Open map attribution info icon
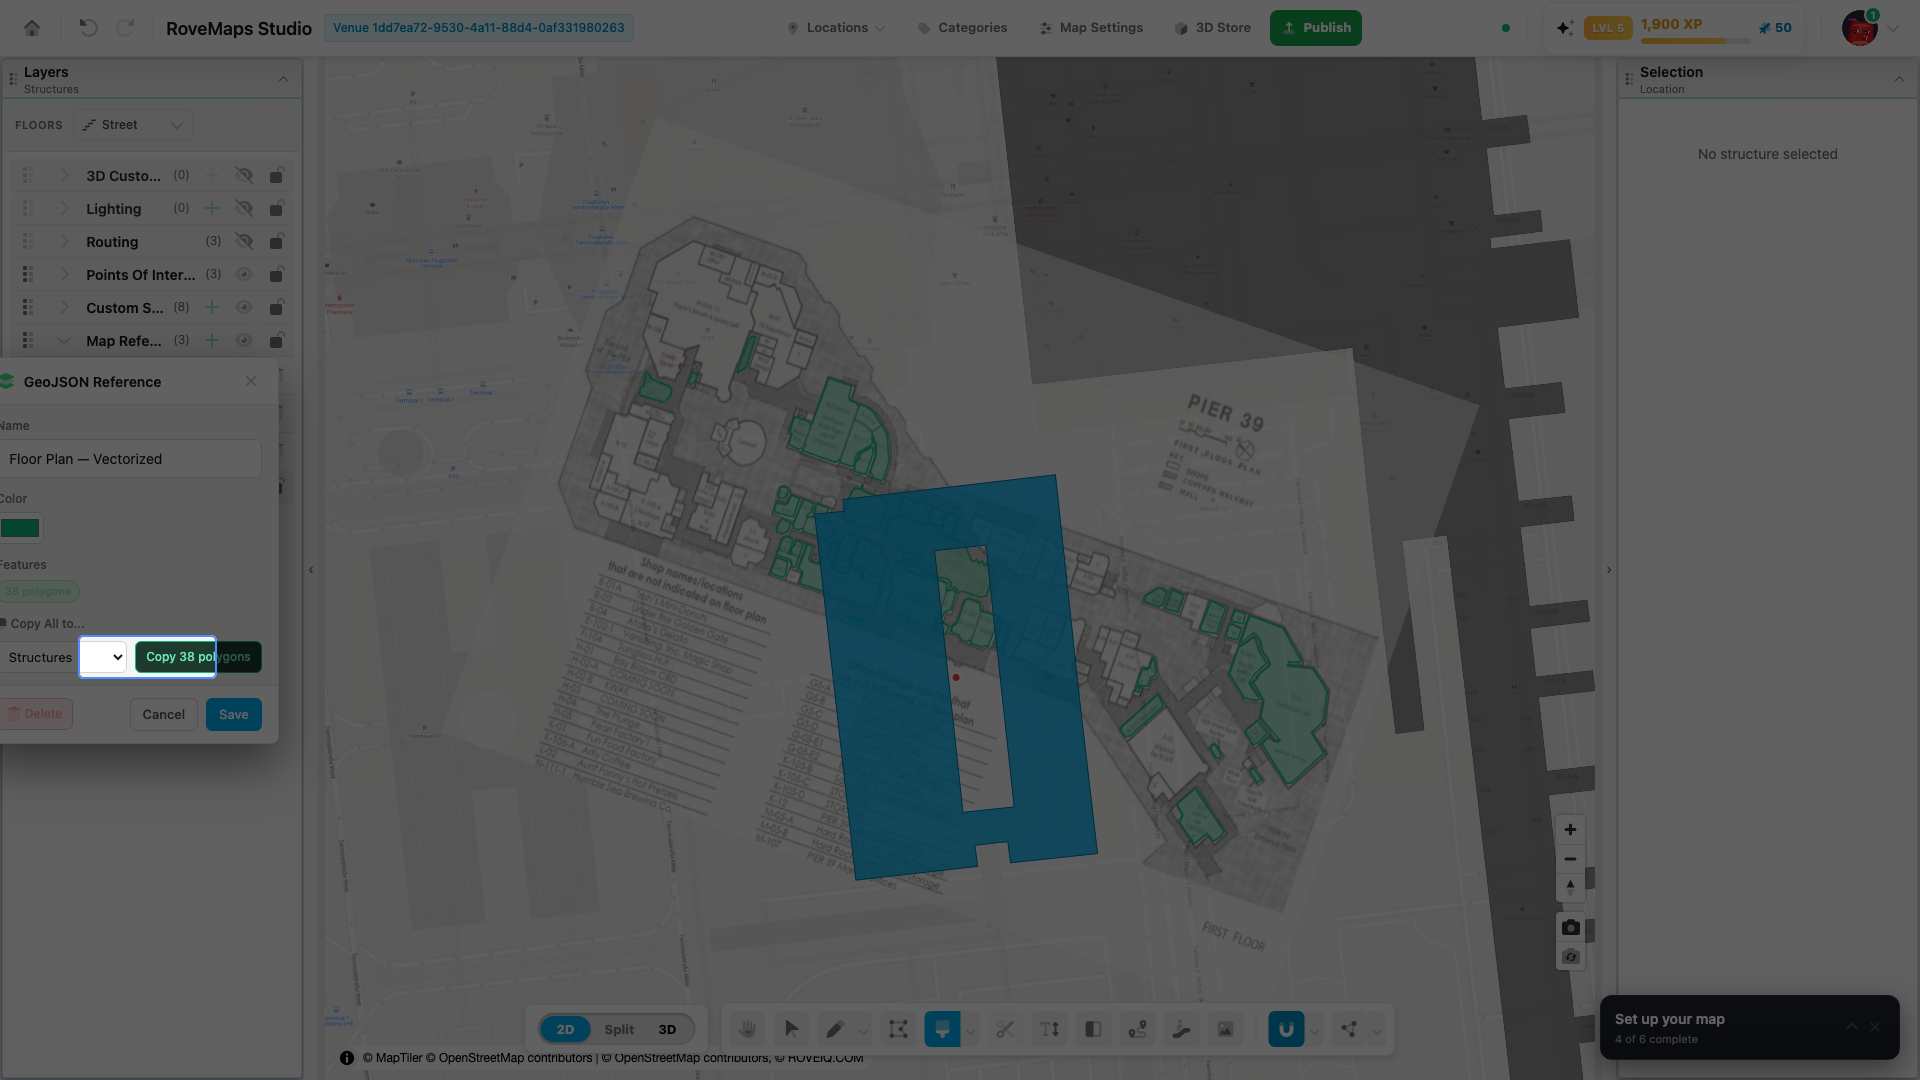The image size is (1920, 1080). point(346,1058)
